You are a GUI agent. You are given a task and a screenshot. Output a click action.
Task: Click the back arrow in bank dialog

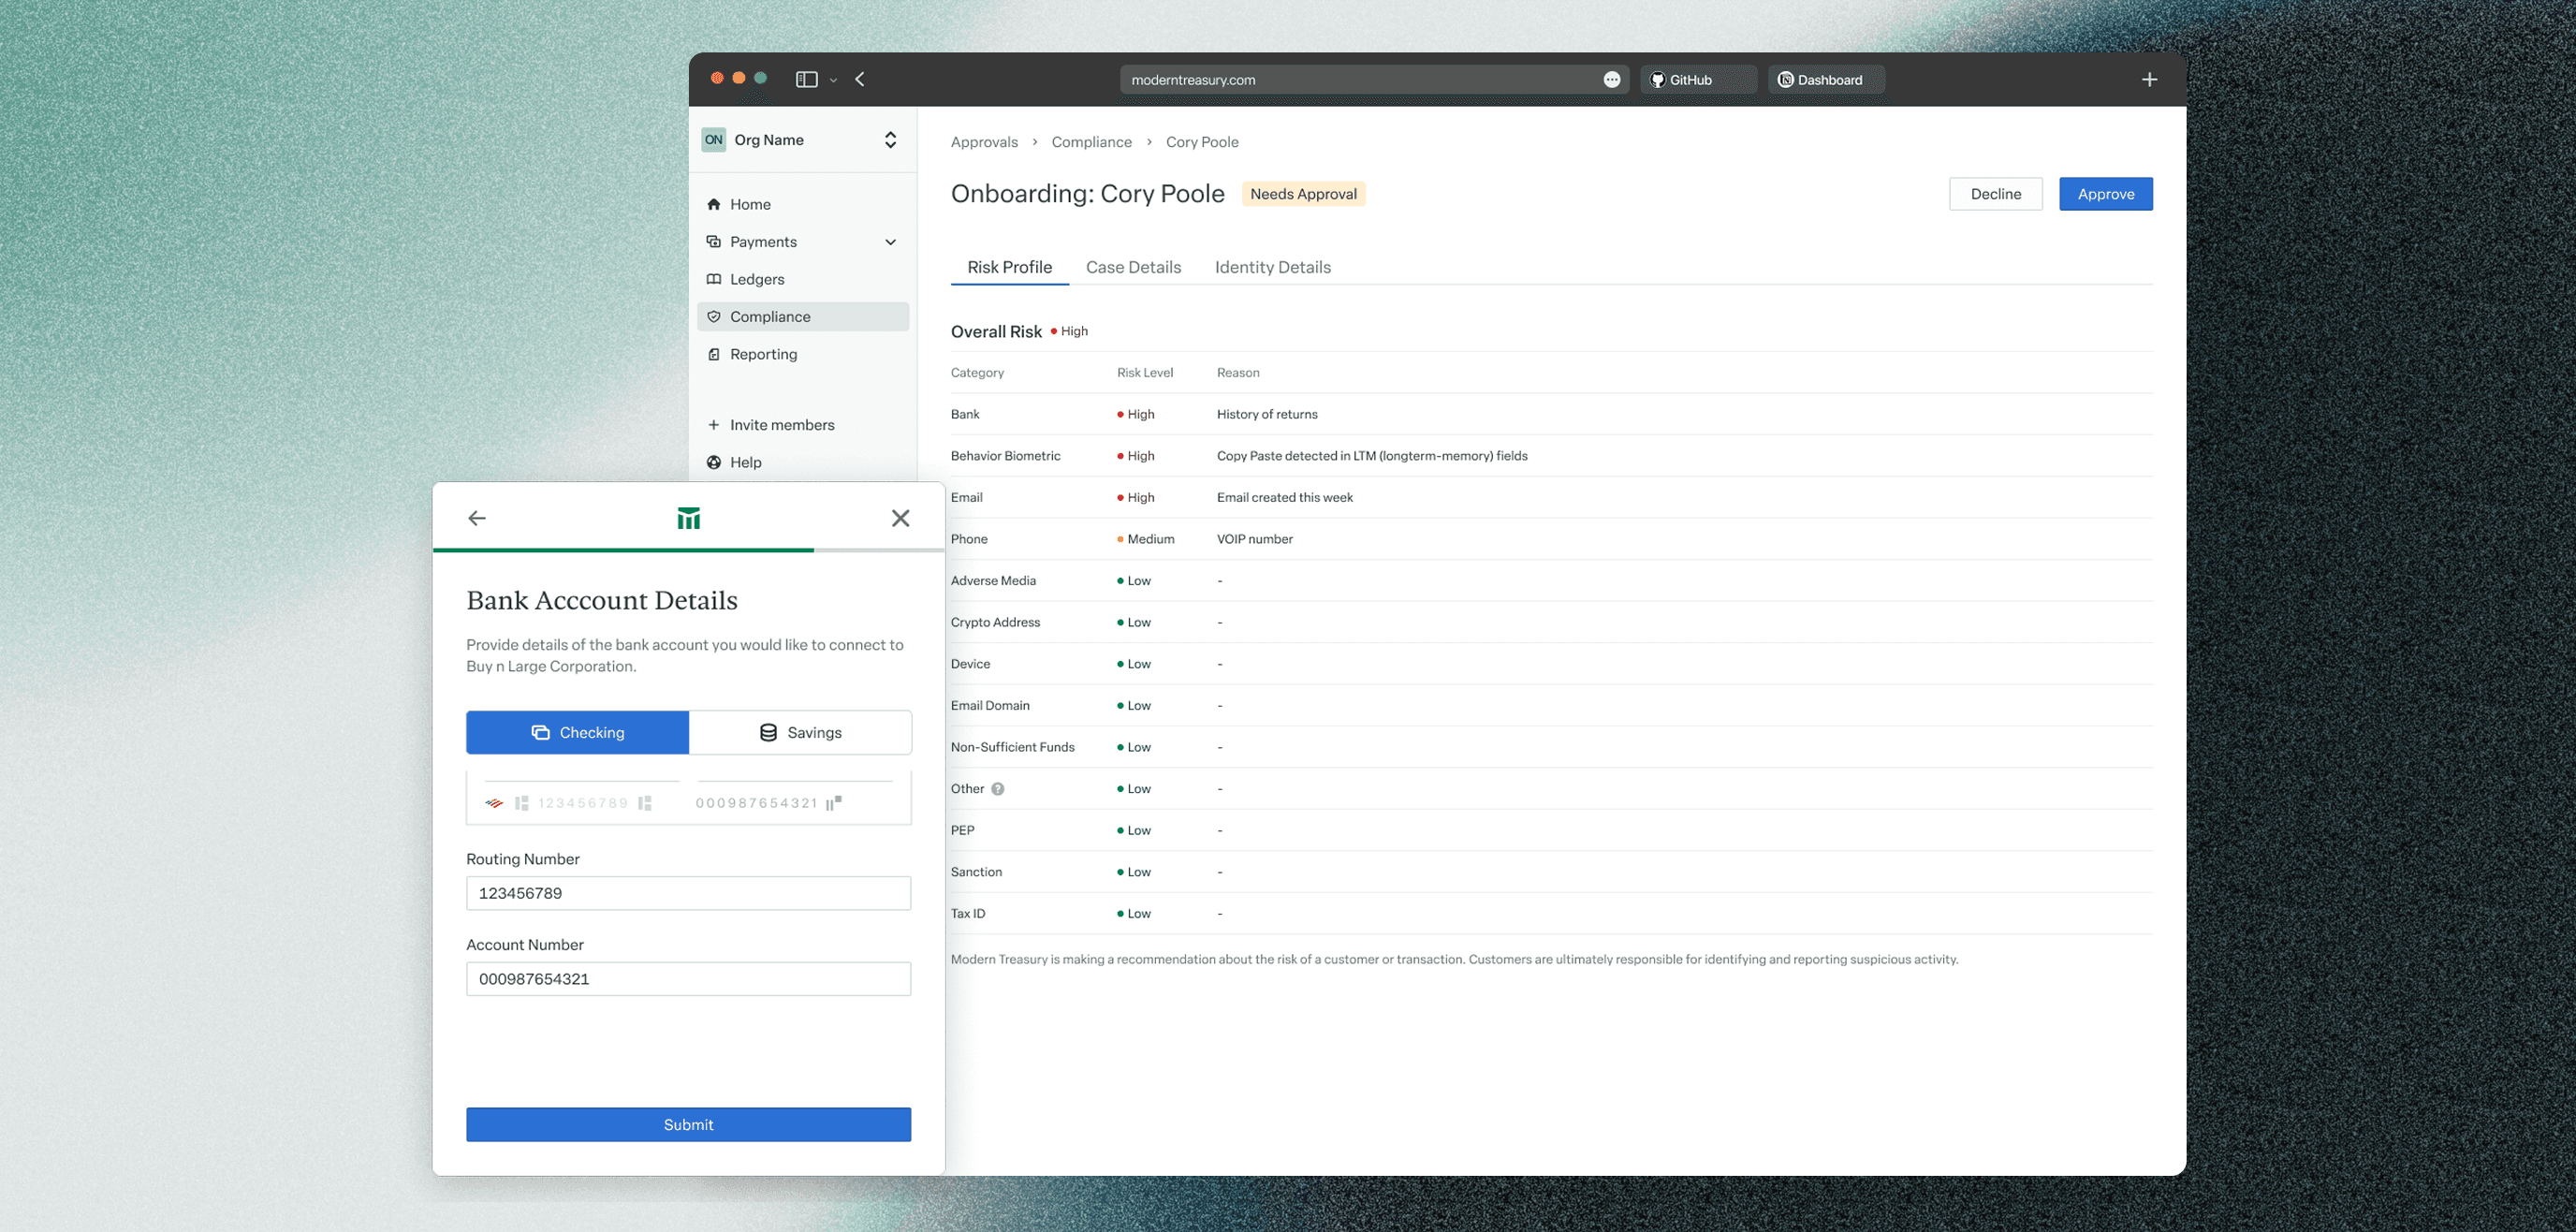click(x=477, y=518)
